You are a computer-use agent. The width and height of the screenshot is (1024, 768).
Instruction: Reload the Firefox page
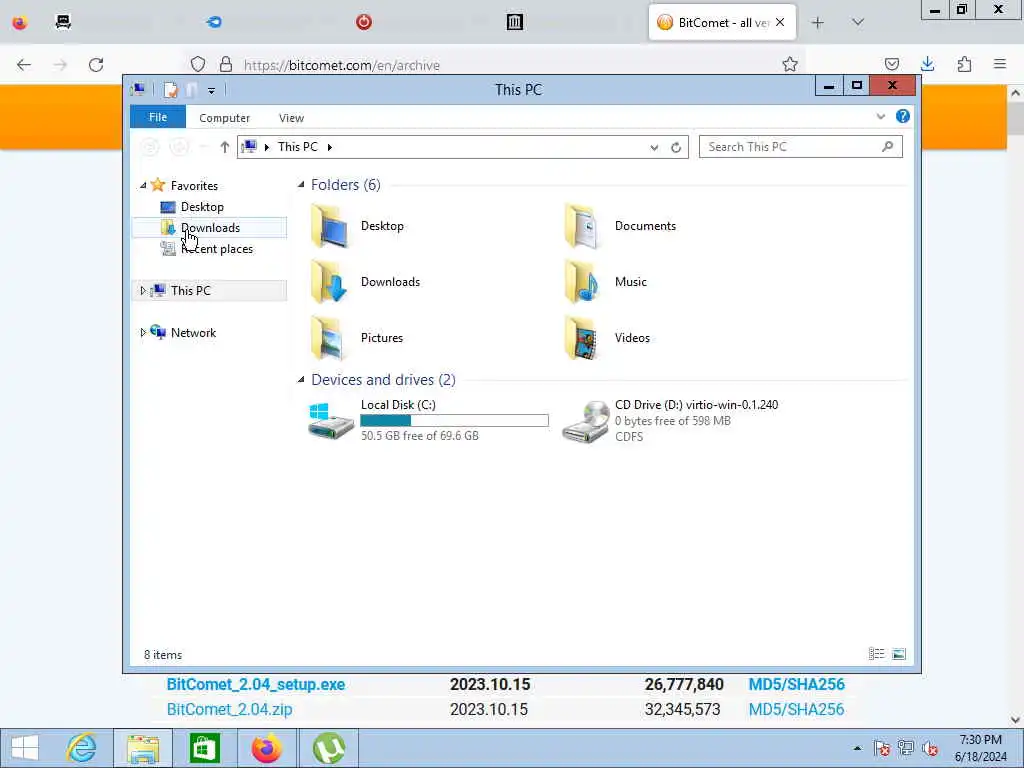tap(96, 65)
